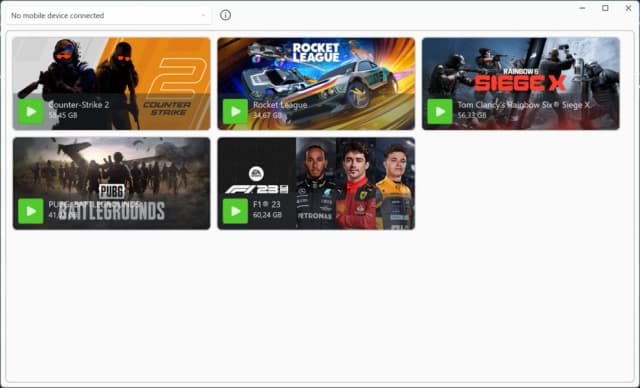Open the info icon next to device dropdown

(x=225, y=15)
